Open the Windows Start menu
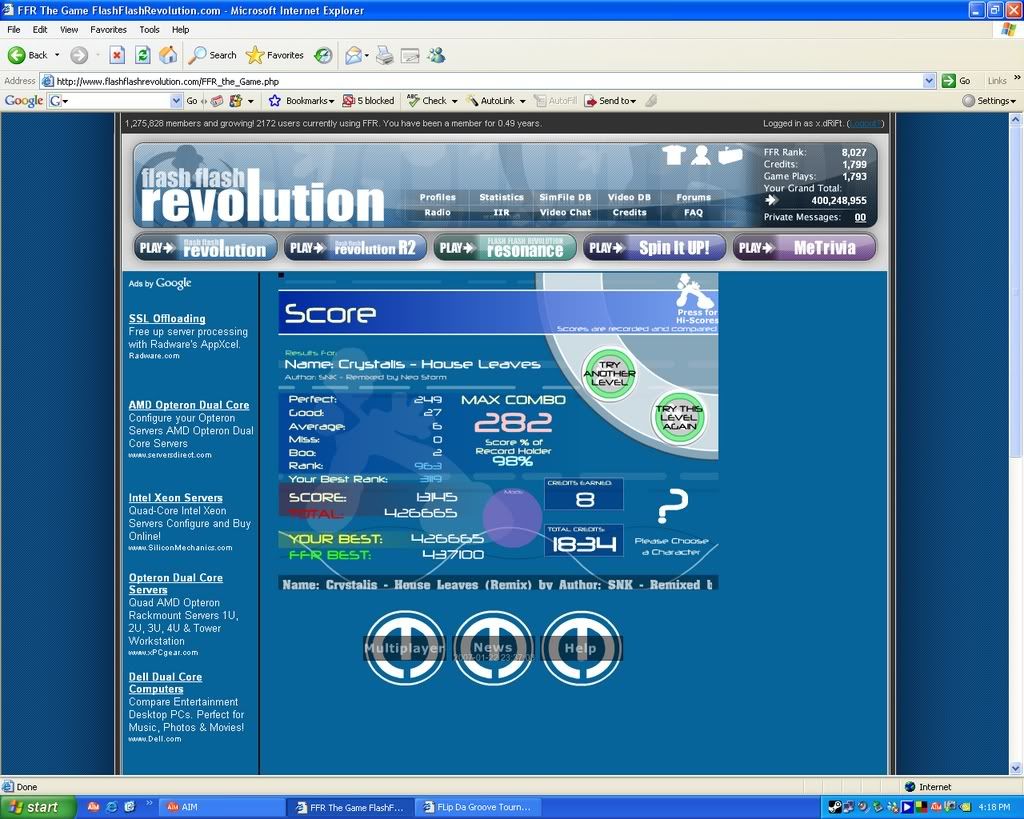Viewport: 1024px width, 819px height. (x=37, y=807)
